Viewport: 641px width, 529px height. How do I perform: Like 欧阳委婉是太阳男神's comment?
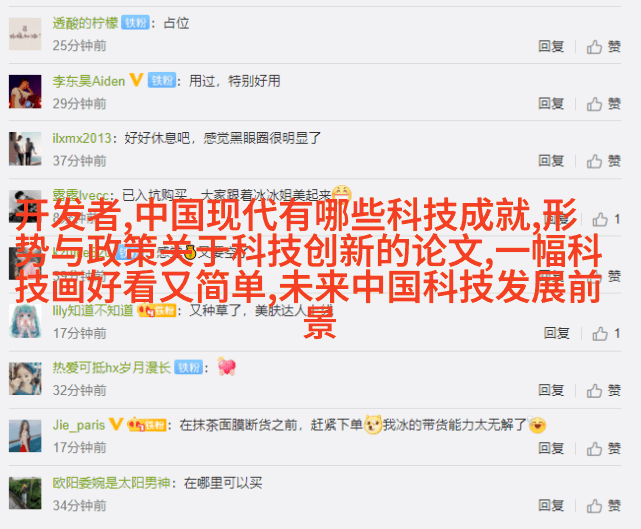click(x=603, y=506)
